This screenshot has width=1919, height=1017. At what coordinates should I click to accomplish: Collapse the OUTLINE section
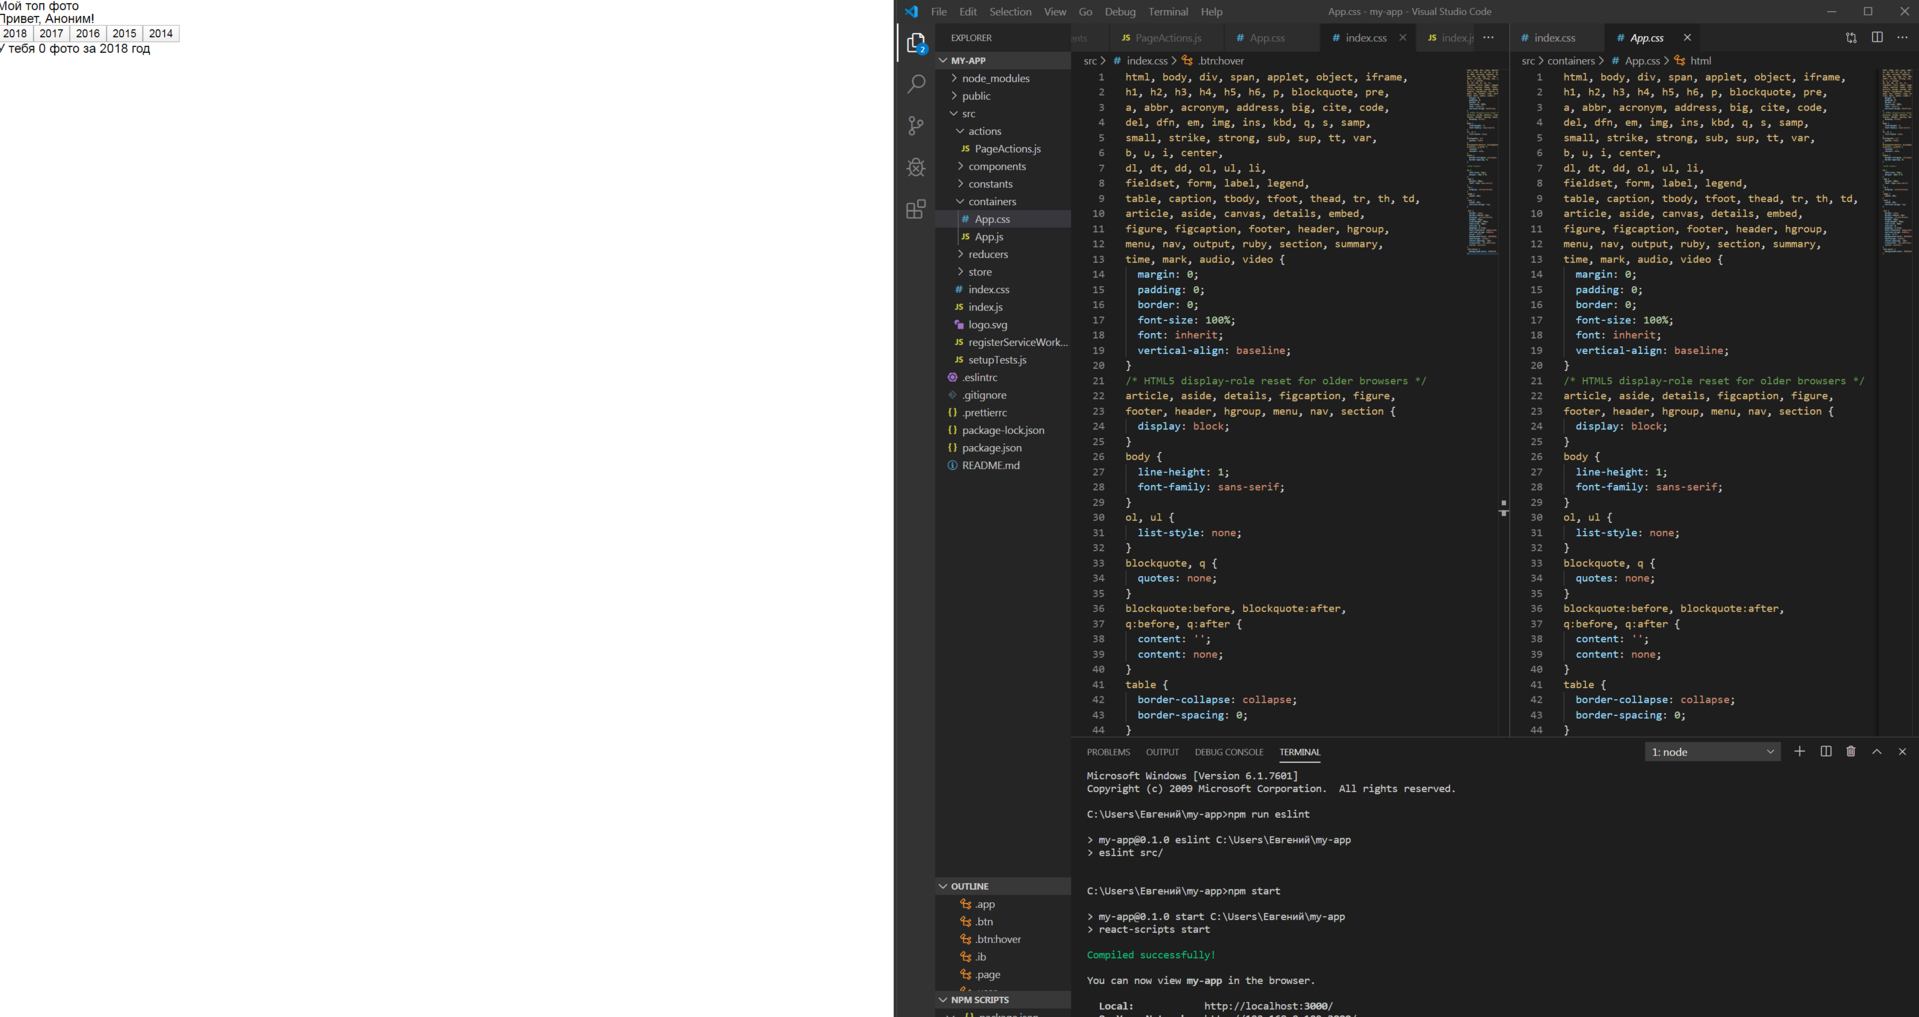point(1003,886)
